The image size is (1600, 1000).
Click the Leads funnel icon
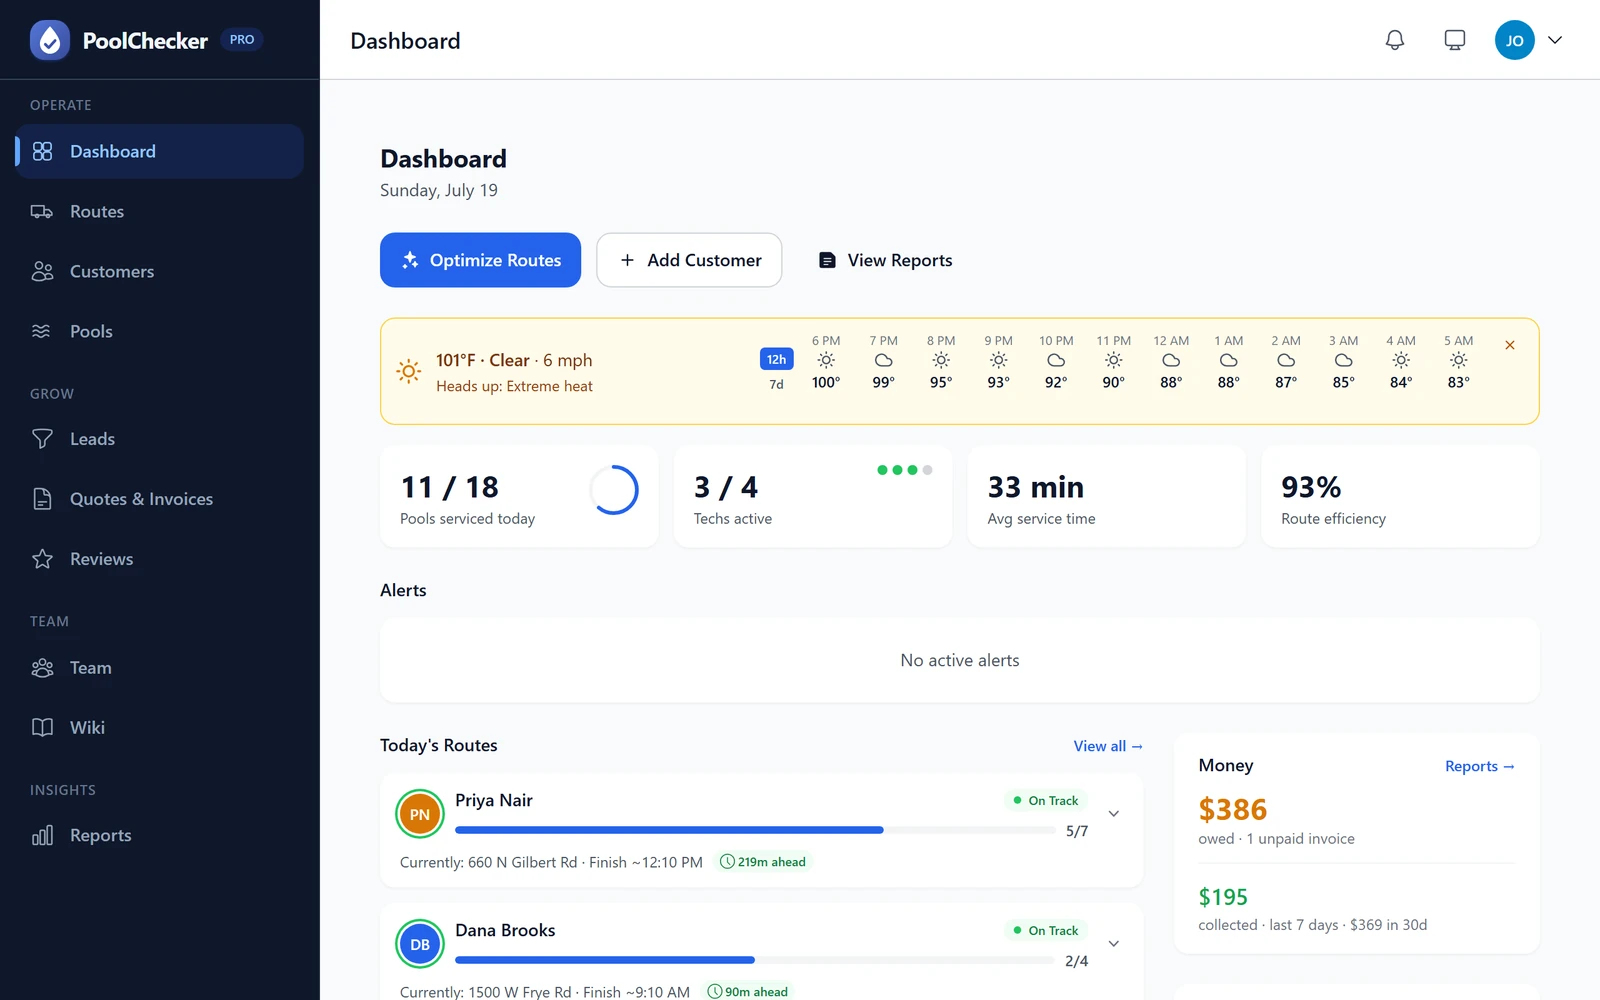pos(42,439)
